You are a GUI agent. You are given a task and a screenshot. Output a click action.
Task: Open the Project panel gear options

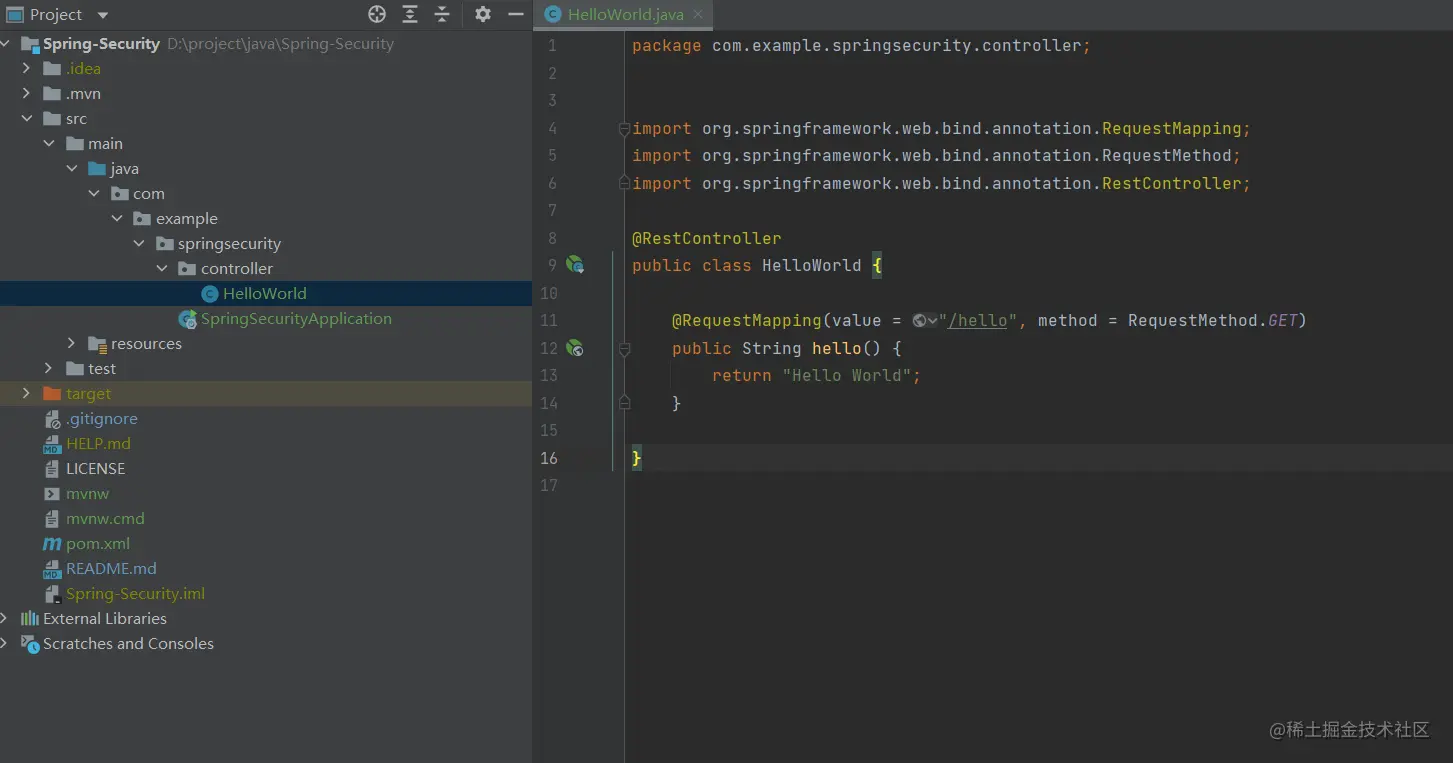483,14
